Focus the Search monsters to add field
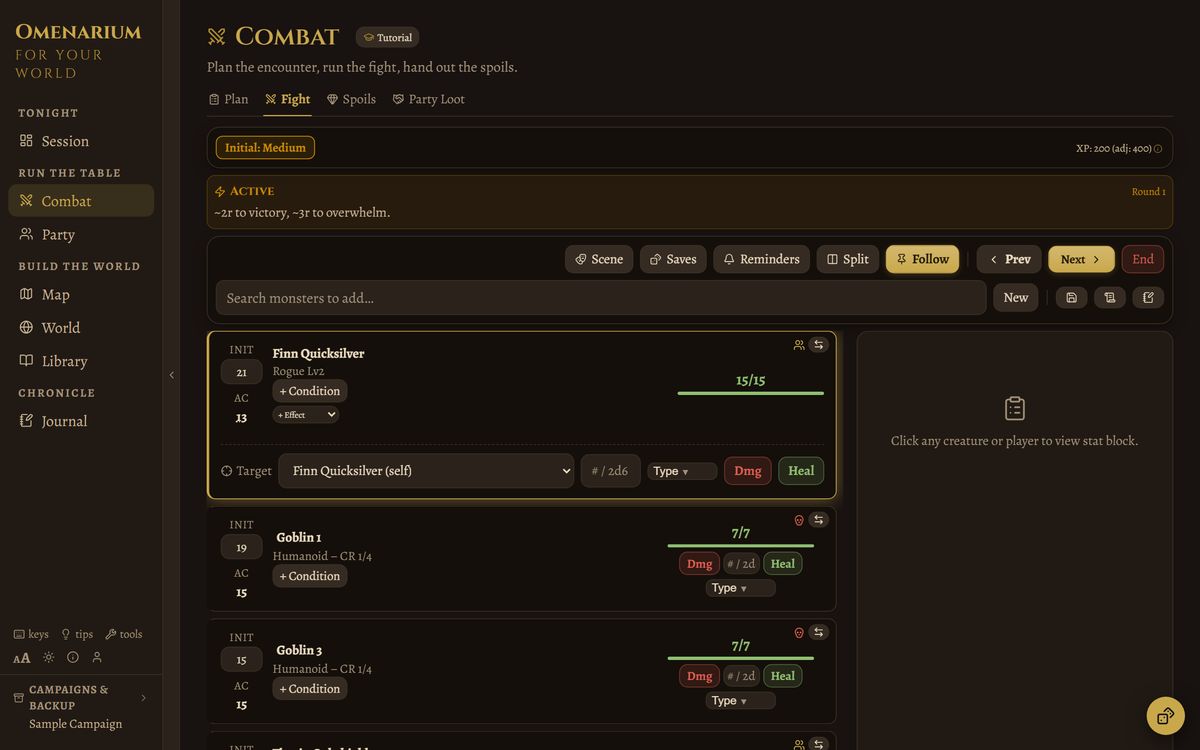 pos(601,298)
